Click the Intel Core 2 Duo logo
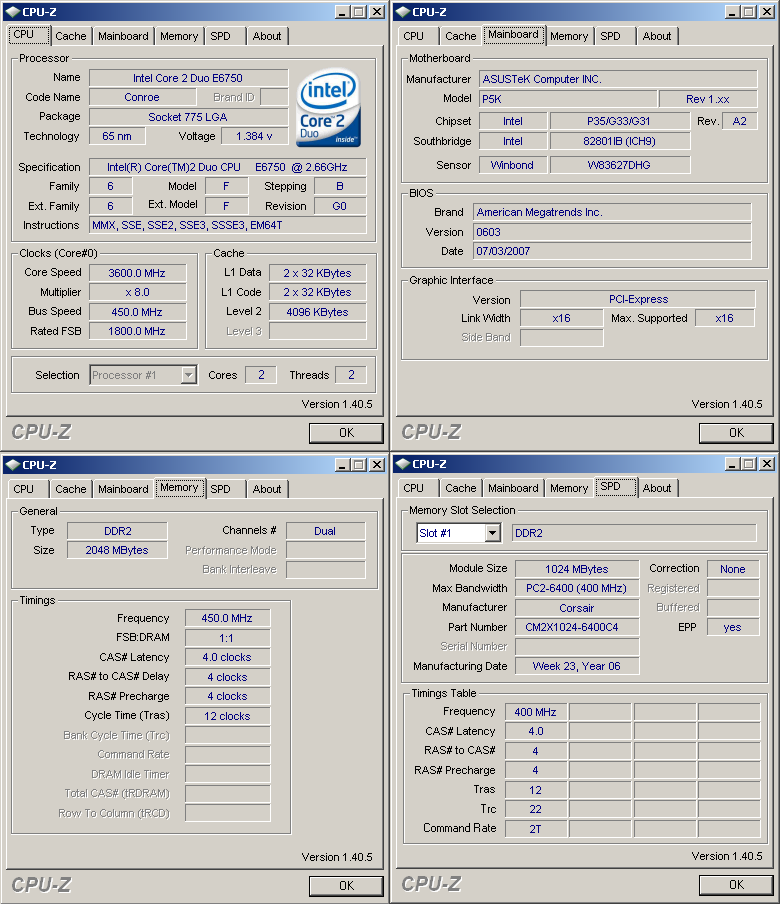Screen dimensions: 780x904 point(329,107)
